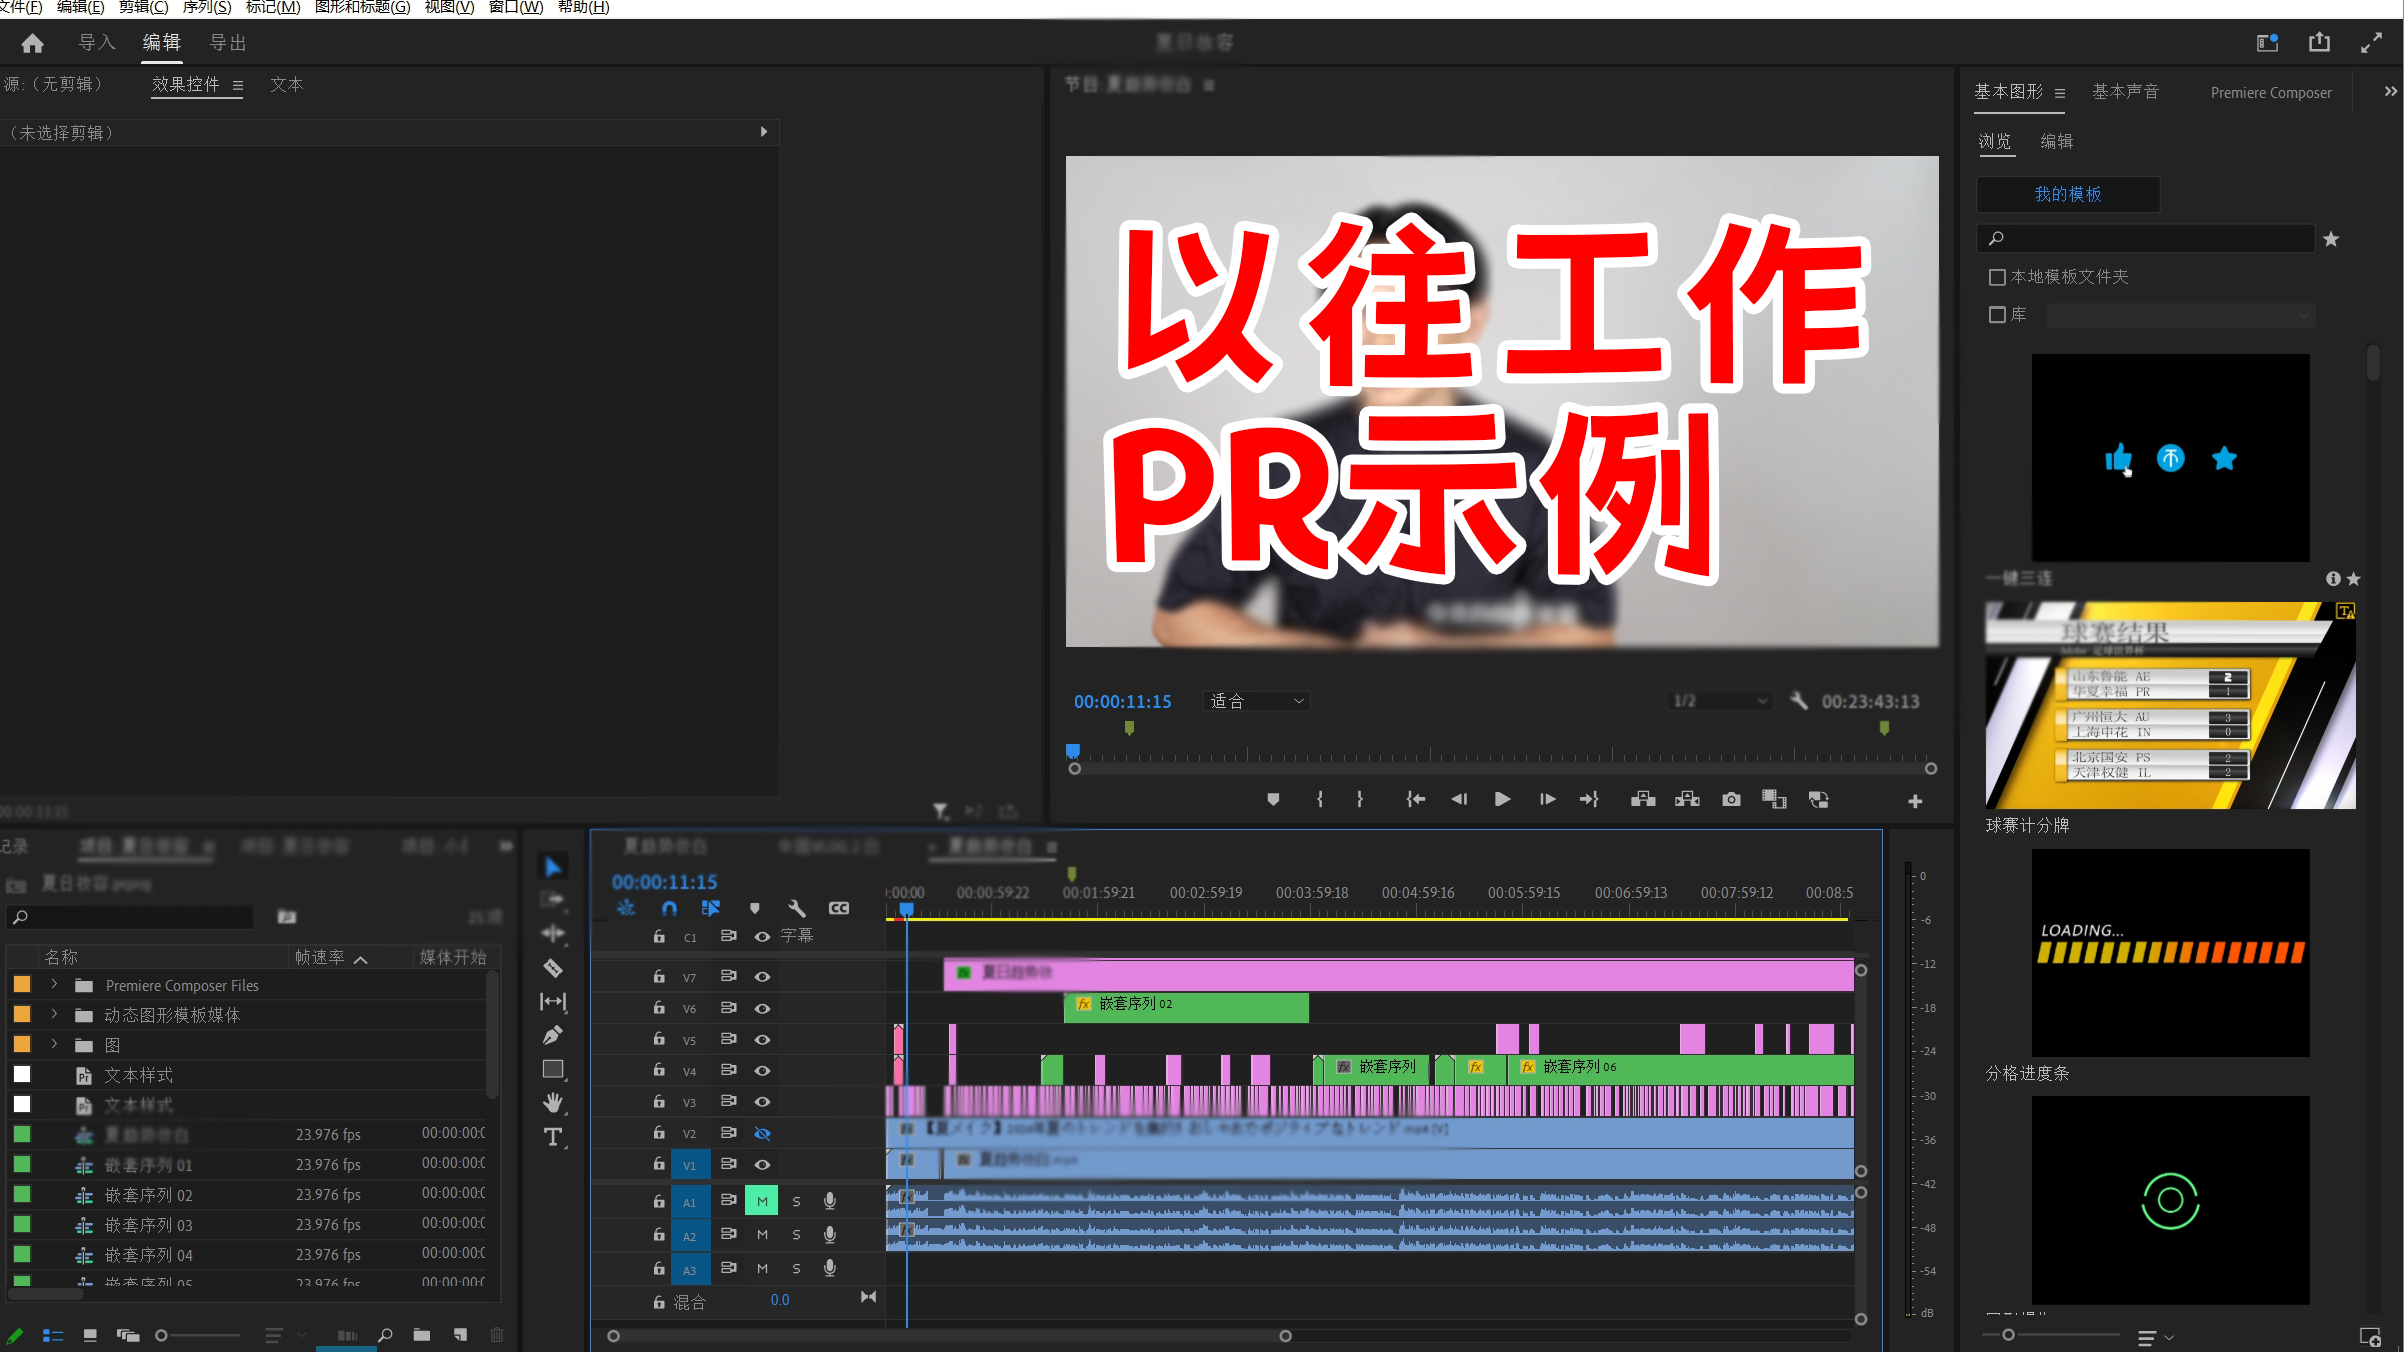Switch to the 基本声音 panel tab

pos(2125,92)
